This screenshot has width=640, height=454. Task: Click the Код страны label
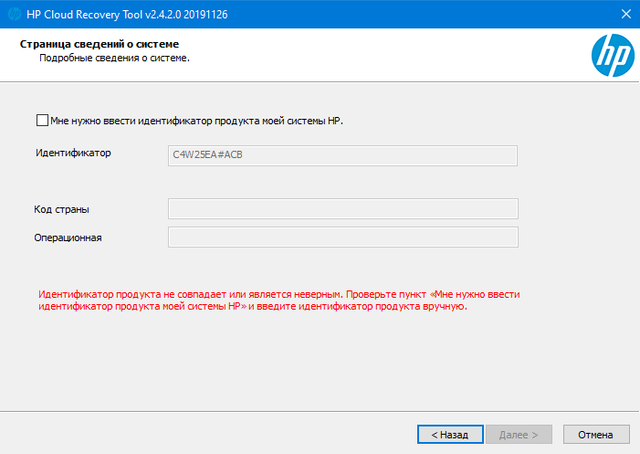[62, 209]
